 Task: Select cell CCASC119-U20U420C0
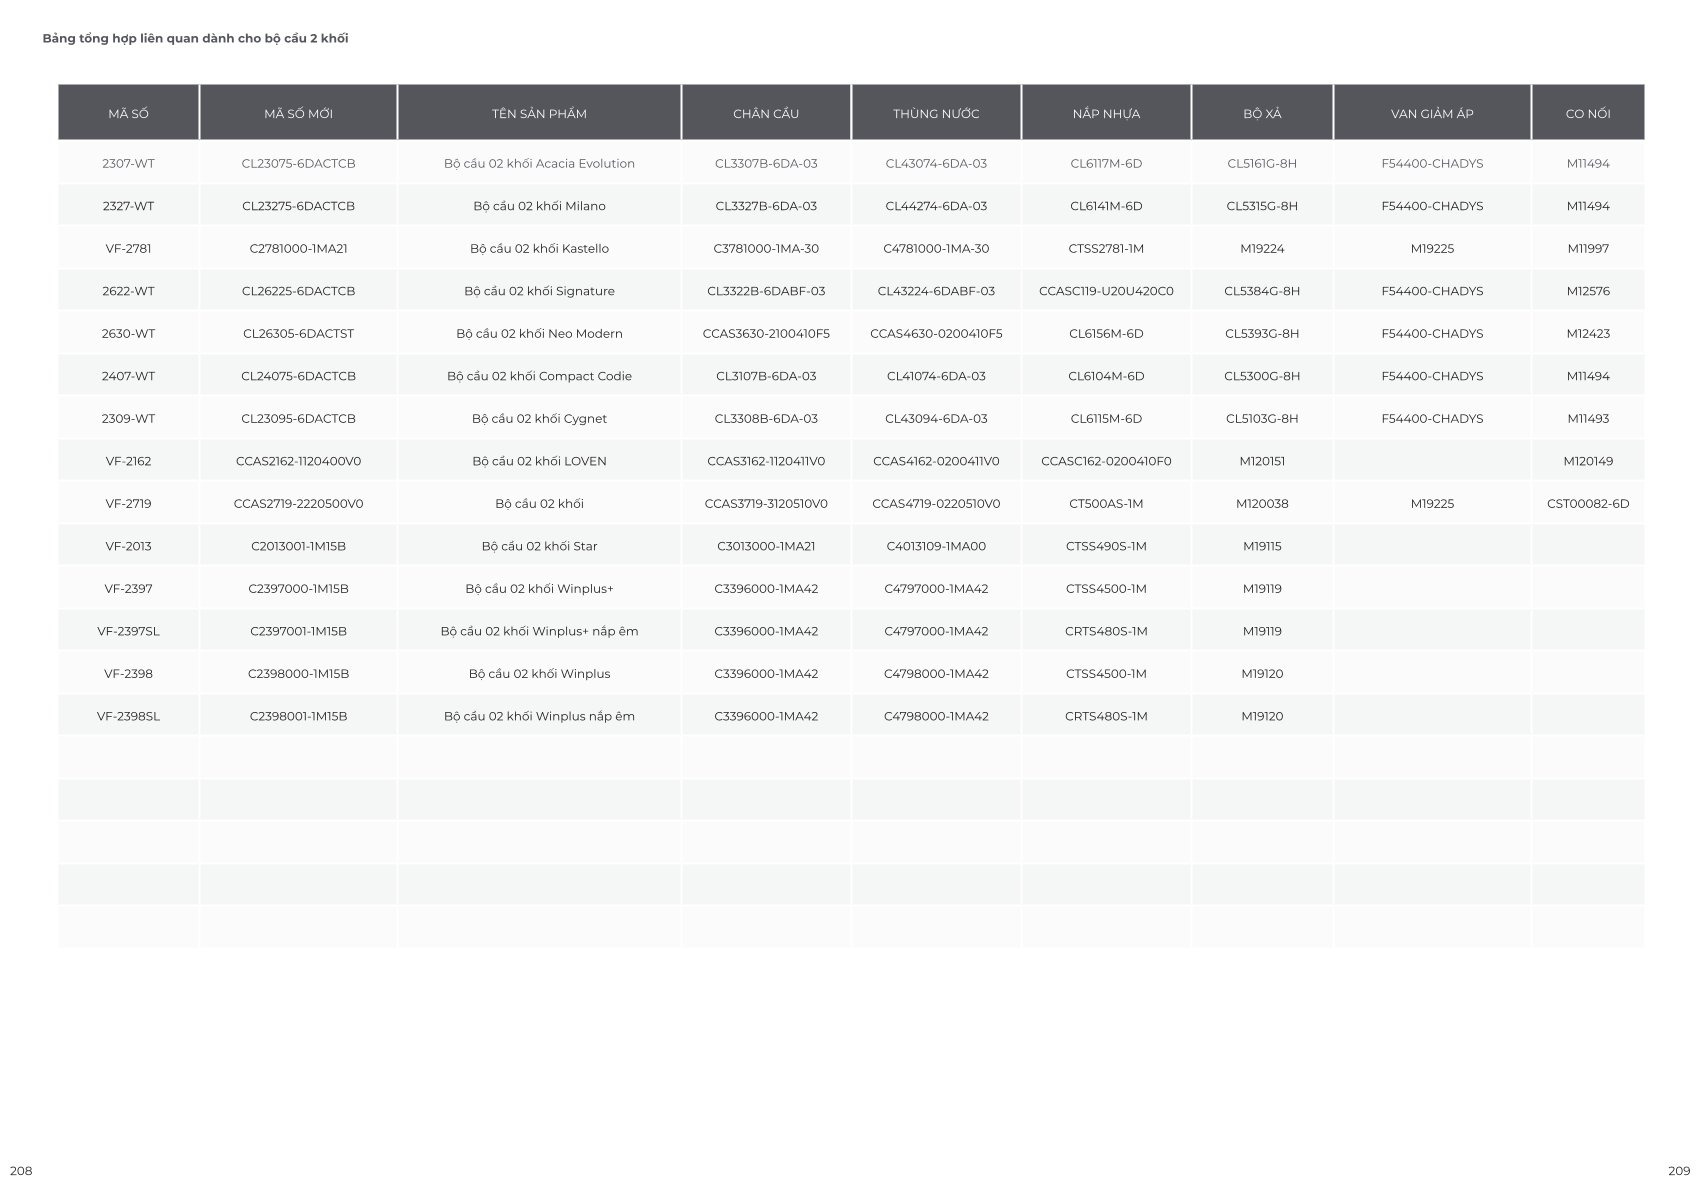[x=1106, y=291]
